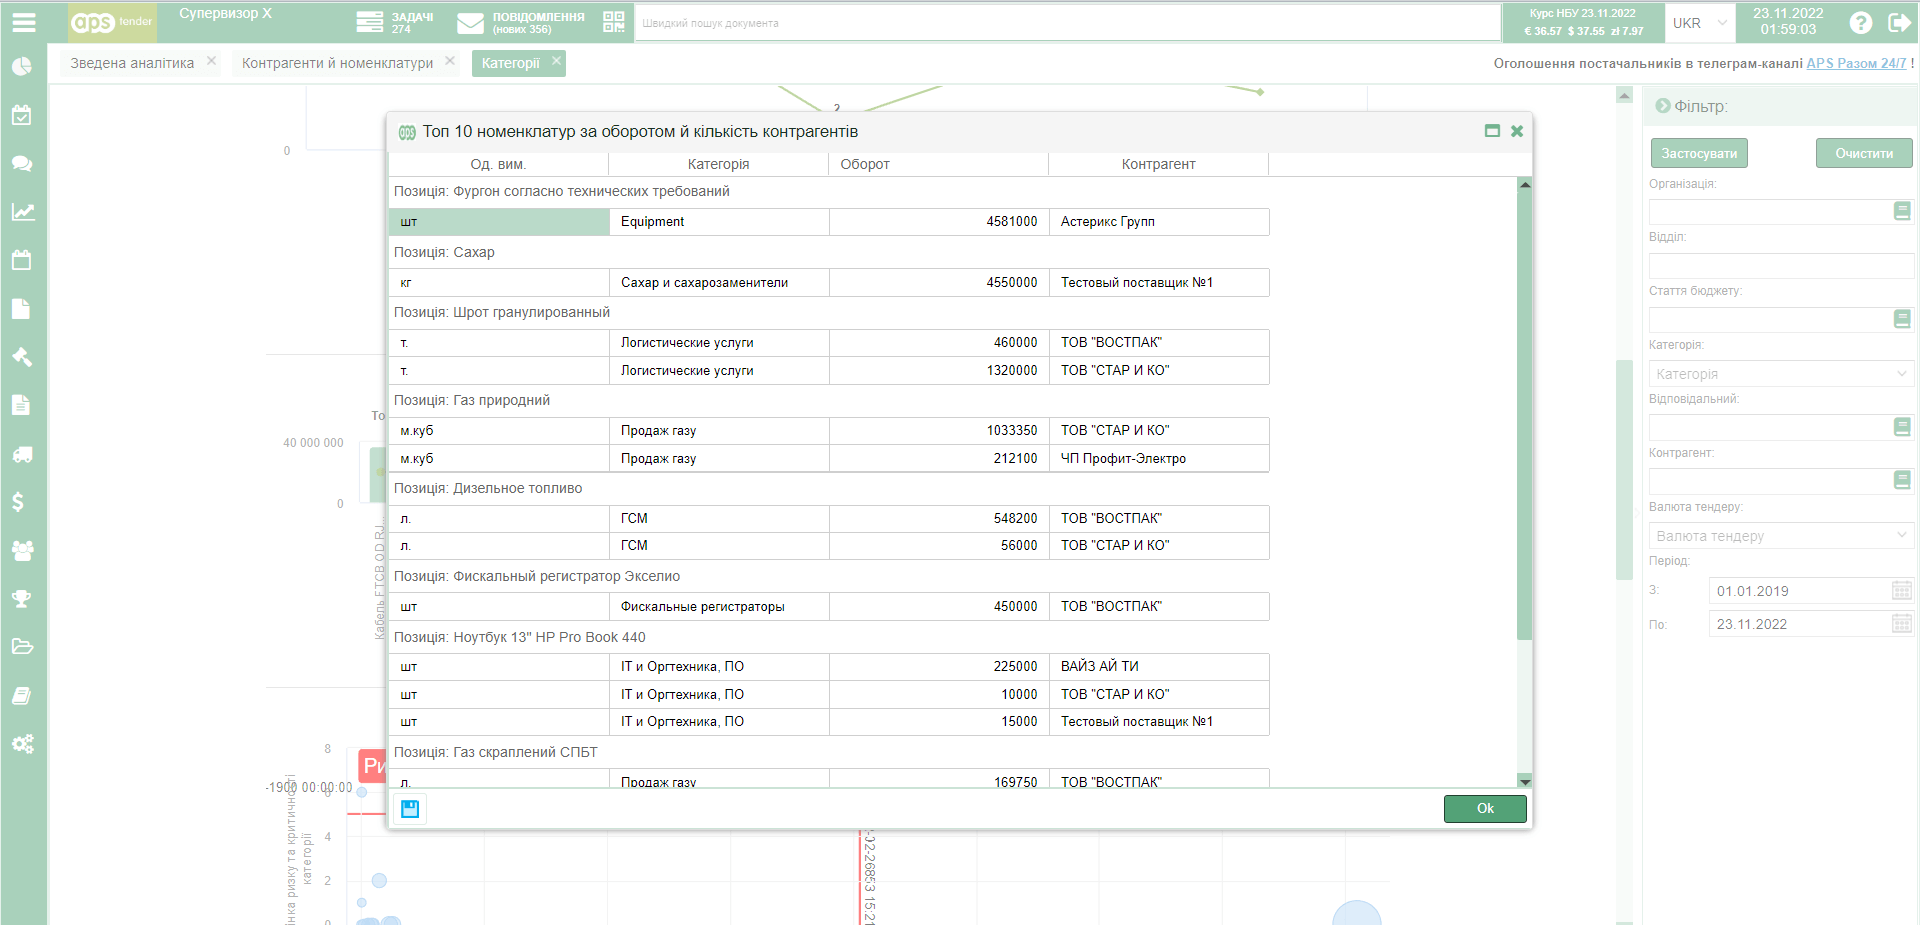Click the logout icon
This screenshot has width=1920, height=925.
(1898, 22)
